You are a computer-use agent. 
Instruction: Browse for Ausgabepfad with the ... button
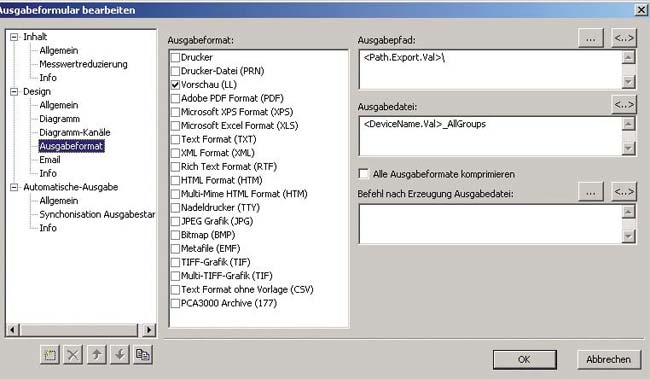591,38
